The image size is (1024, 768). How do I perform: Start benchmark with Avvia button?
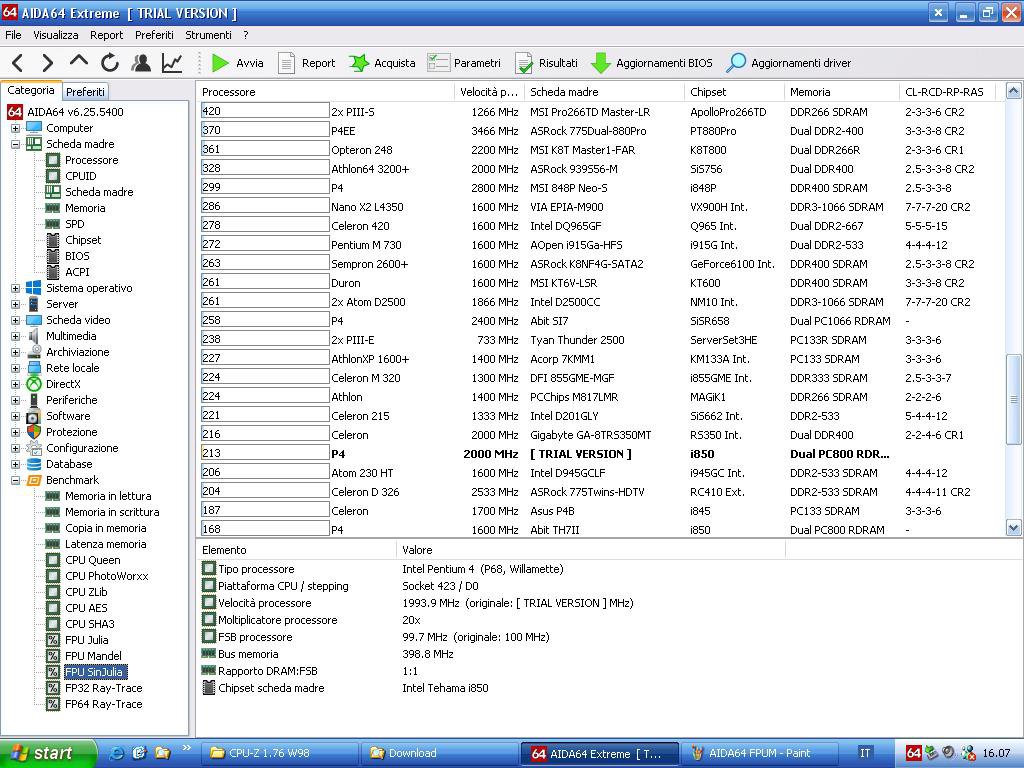[x=237, y=63]
